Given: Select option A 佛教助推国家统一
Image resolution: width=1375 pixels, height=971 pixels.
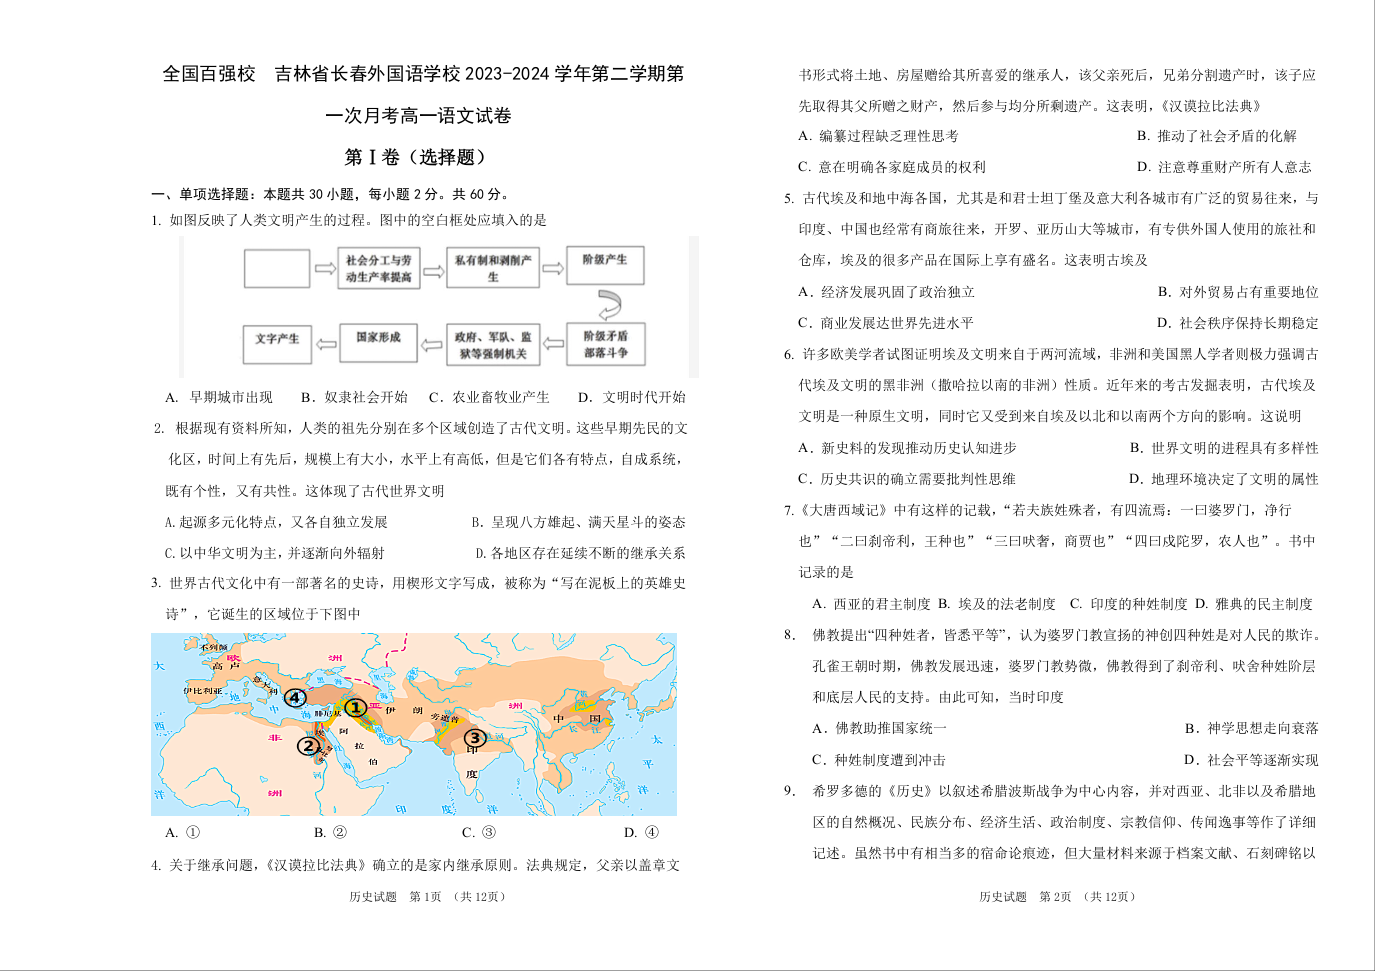Looking at the screenshot, I should pos(879,728).
